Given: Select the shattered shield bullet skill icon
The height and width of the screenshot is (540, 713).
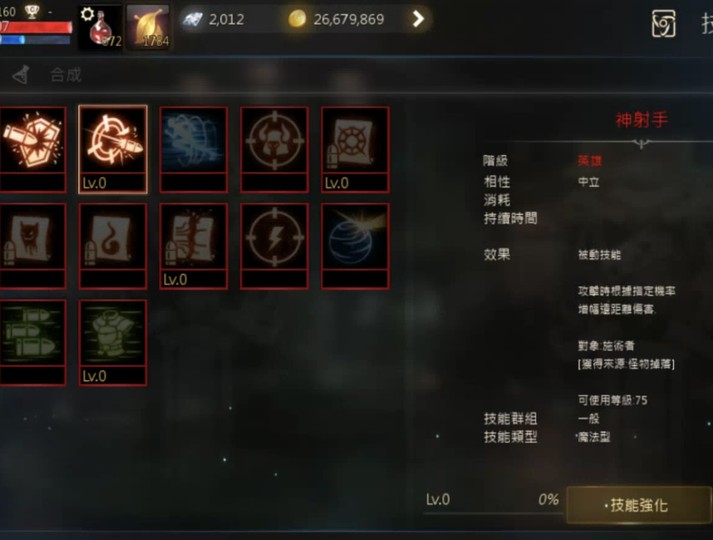Looking at the screenshot, I should [x=32, y=150].
